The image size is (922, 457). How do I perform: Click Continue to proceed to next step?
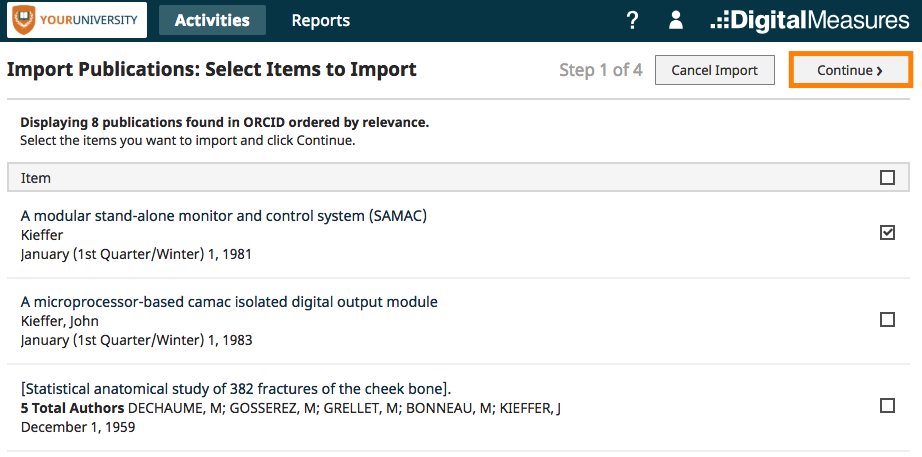(851, 71)
